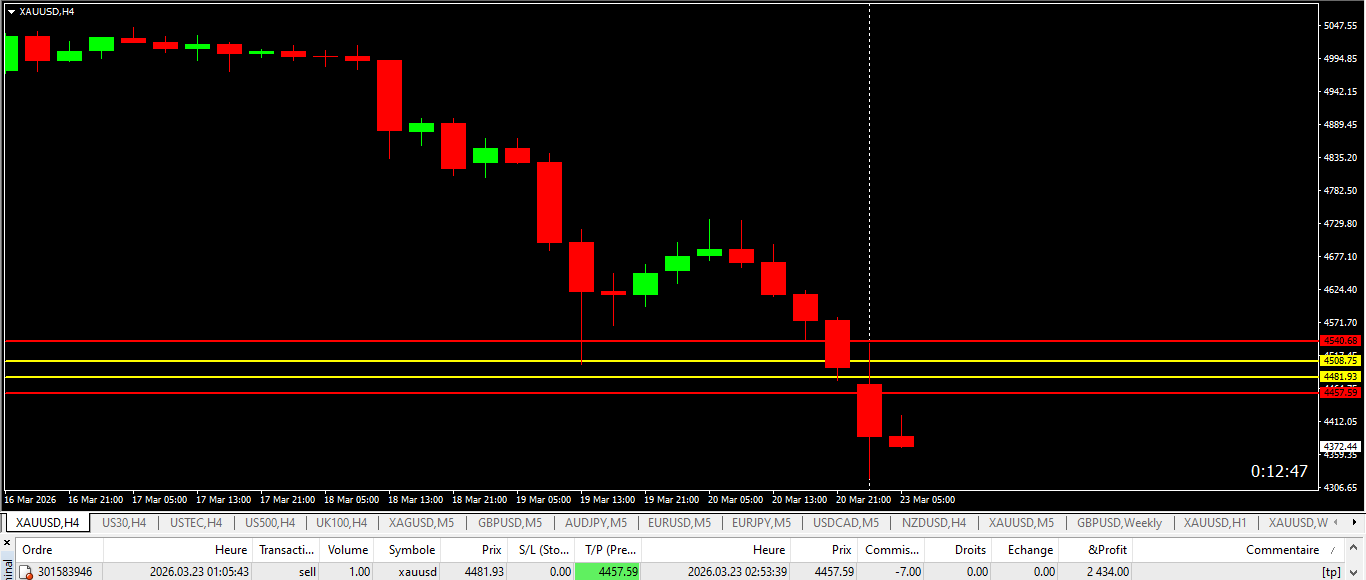Click the 20 Mar 21:00 time axis marker
The height and width of the screenshot is (580, 1366).
pos(864,499)
